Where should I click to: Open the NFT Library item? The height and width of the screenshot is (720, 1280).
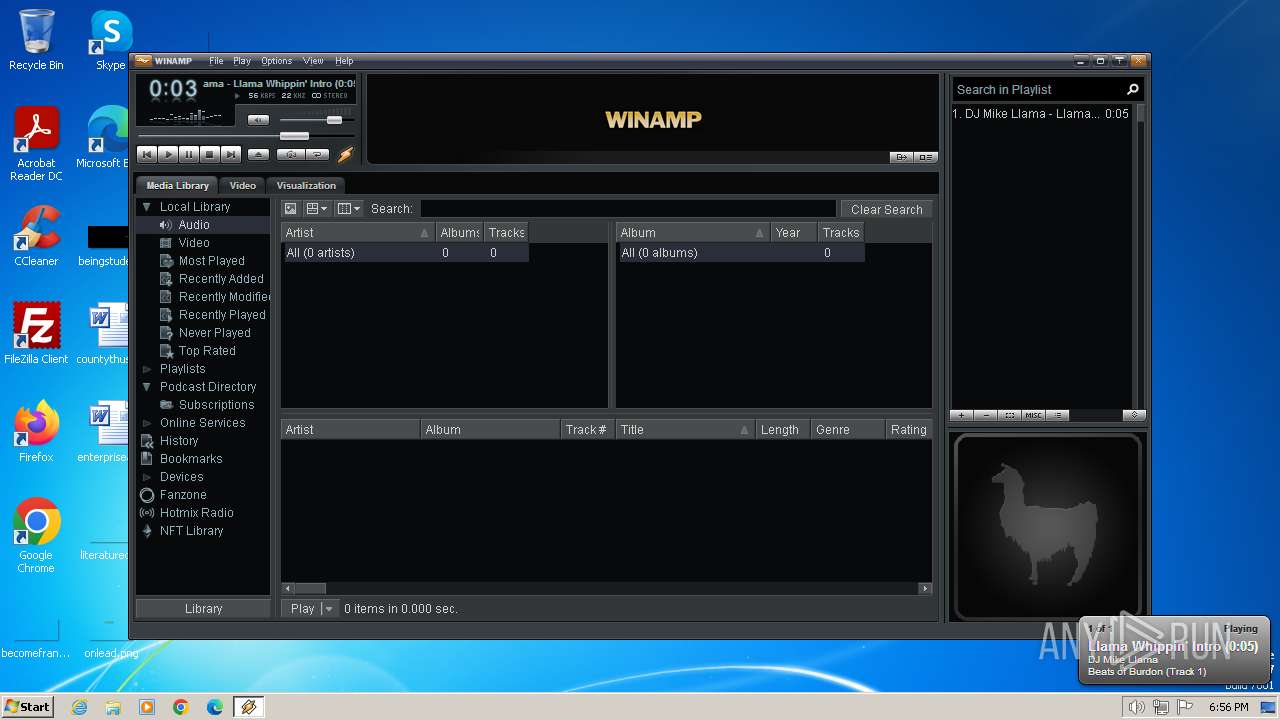coord(191,531)
